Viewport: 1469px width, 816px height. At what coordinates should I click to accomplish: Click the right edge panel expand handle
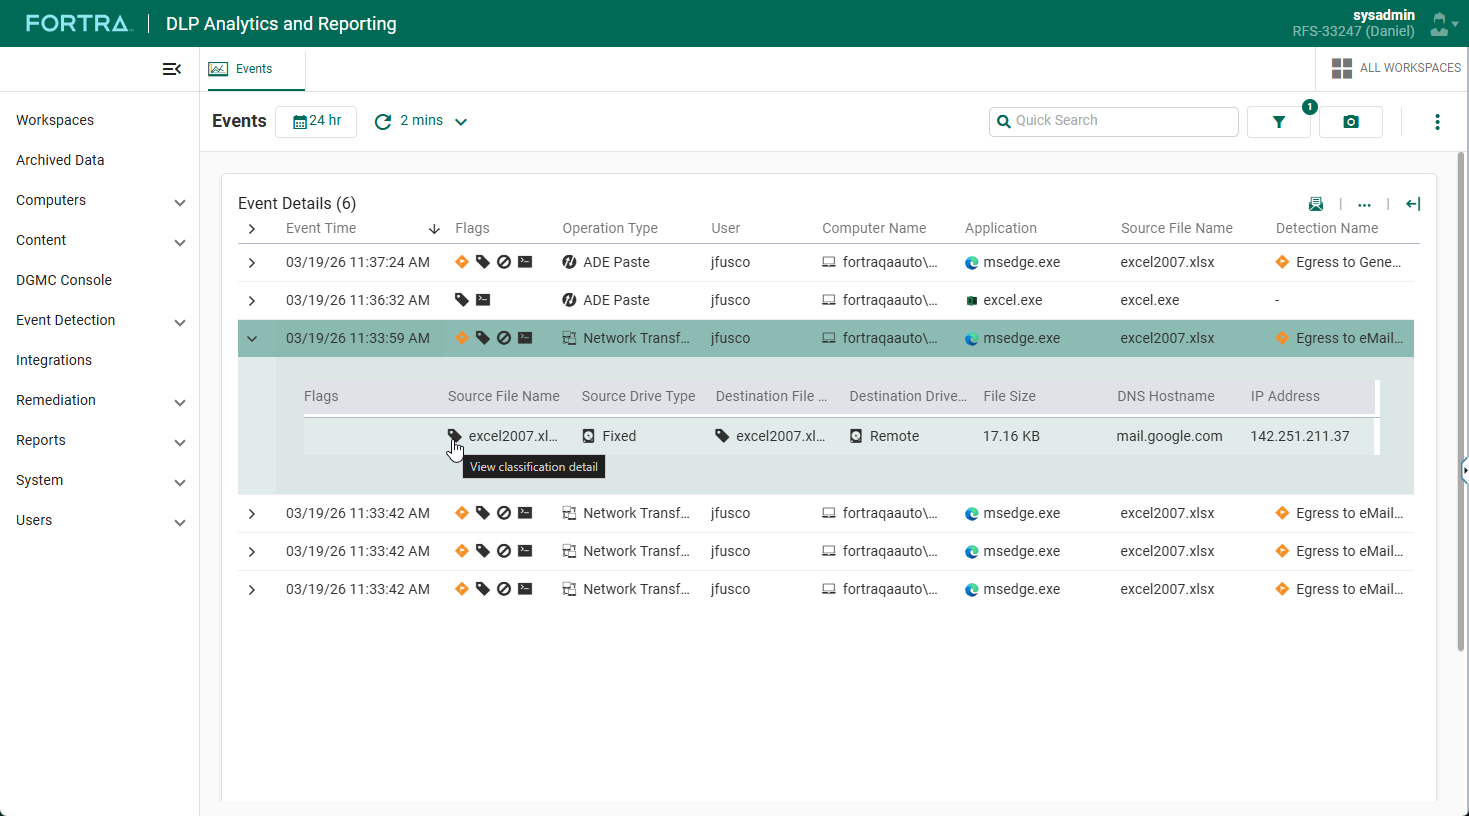(1465, 469)
